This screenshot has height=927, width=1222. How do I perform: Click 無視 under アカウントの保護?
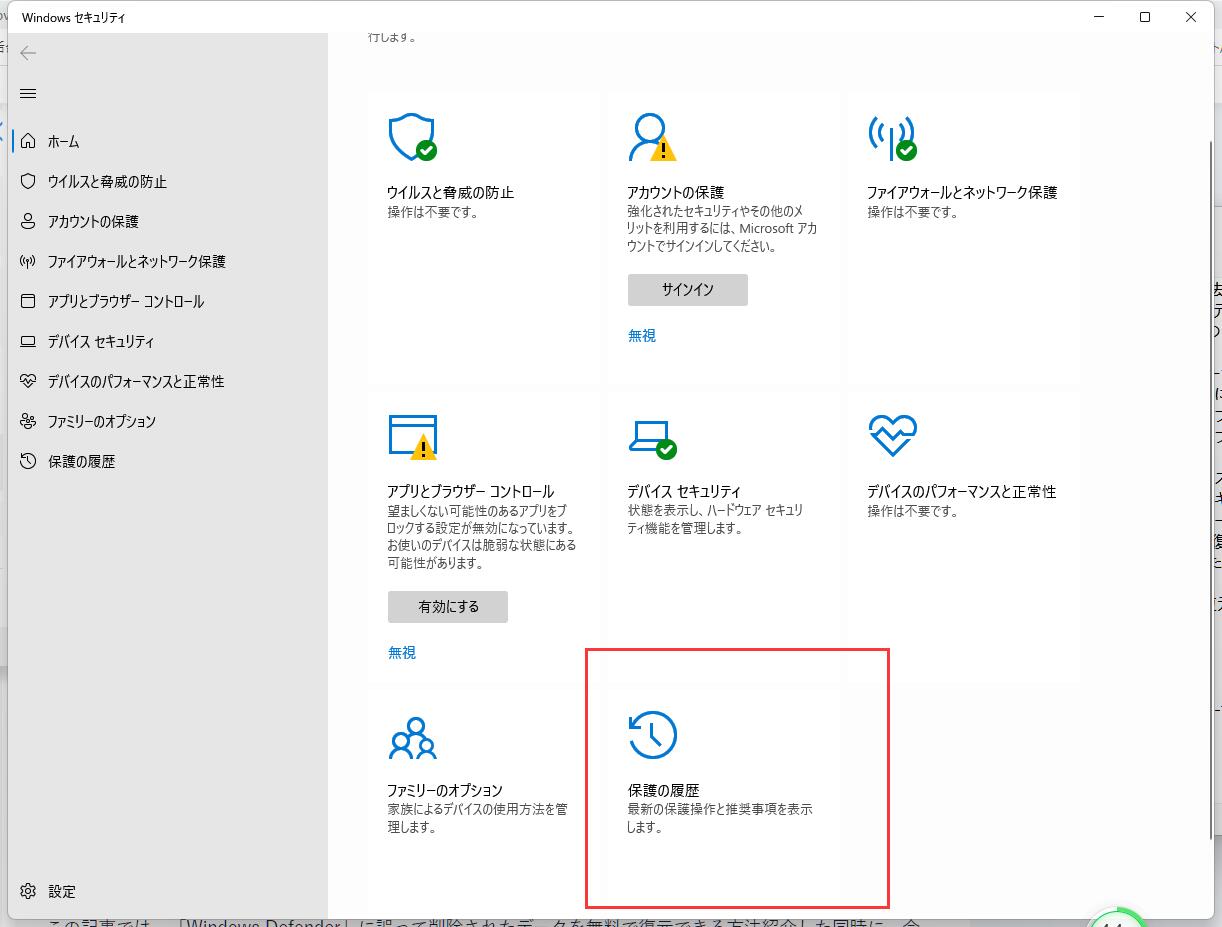tap(641, 335)
